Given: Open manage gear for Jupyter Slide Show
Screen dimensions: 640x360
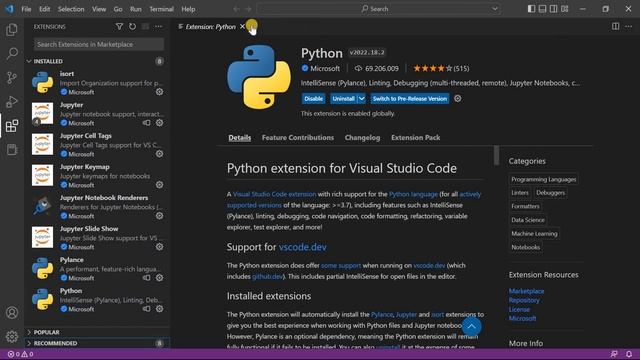Looking at the screenshot, I should click(x=160, y=247).
